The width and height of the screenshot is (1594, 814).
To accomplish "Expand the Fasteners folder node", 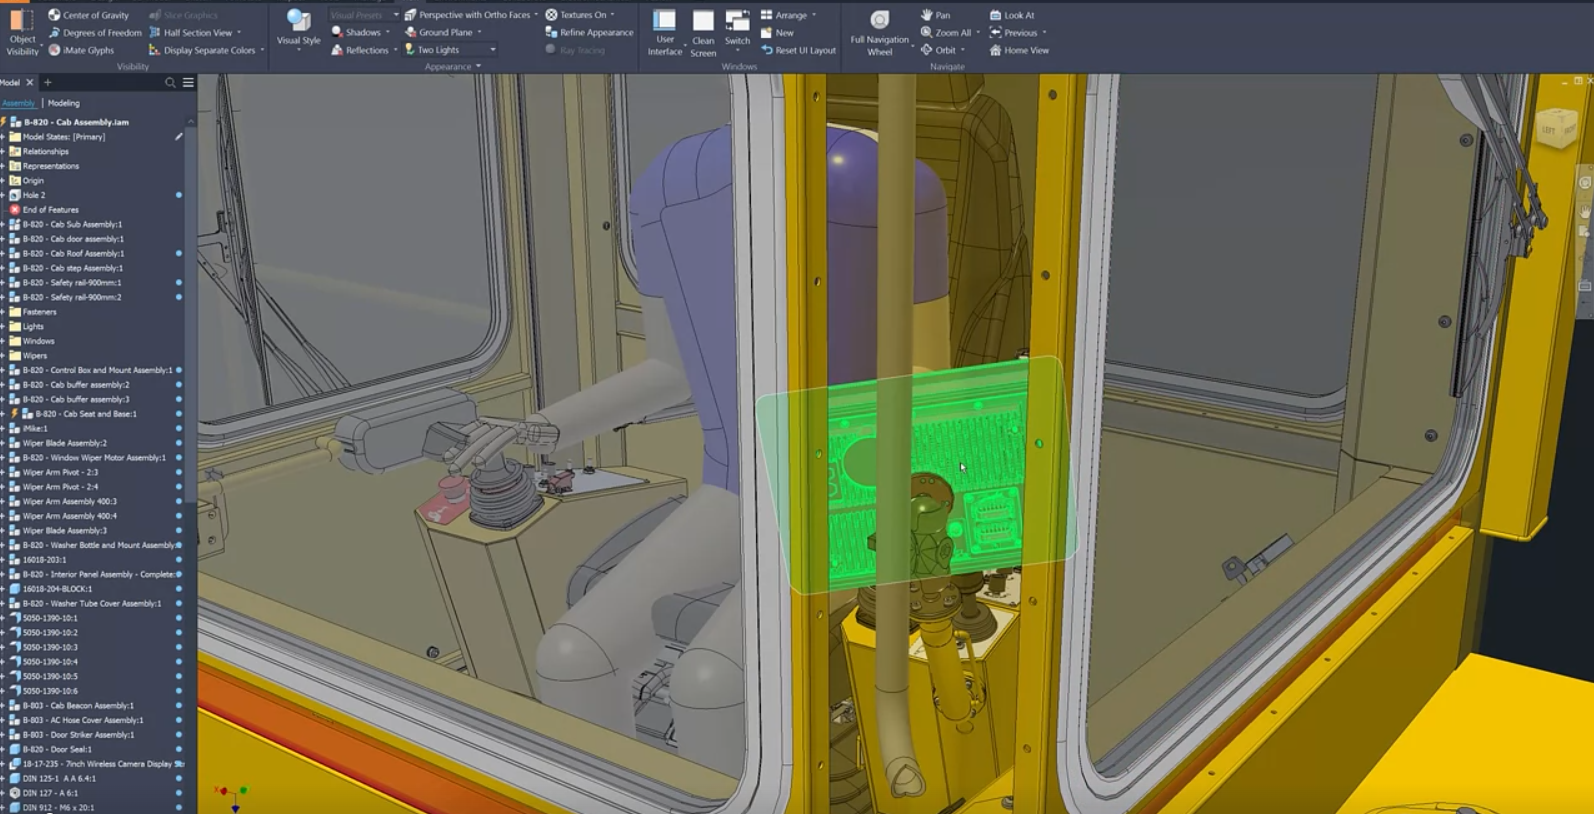I will click(3, 312).
